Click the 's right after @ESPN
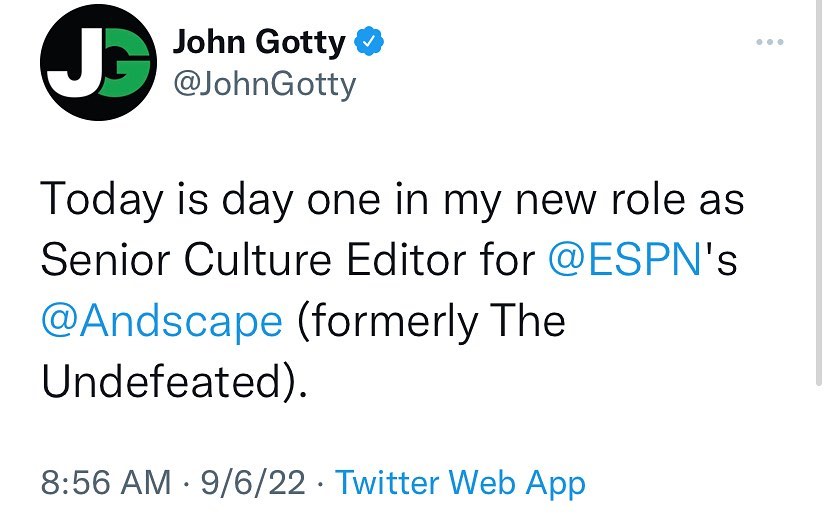Image resolution: width=828 pixels, height=530 pixels. [x=724, y=260]
